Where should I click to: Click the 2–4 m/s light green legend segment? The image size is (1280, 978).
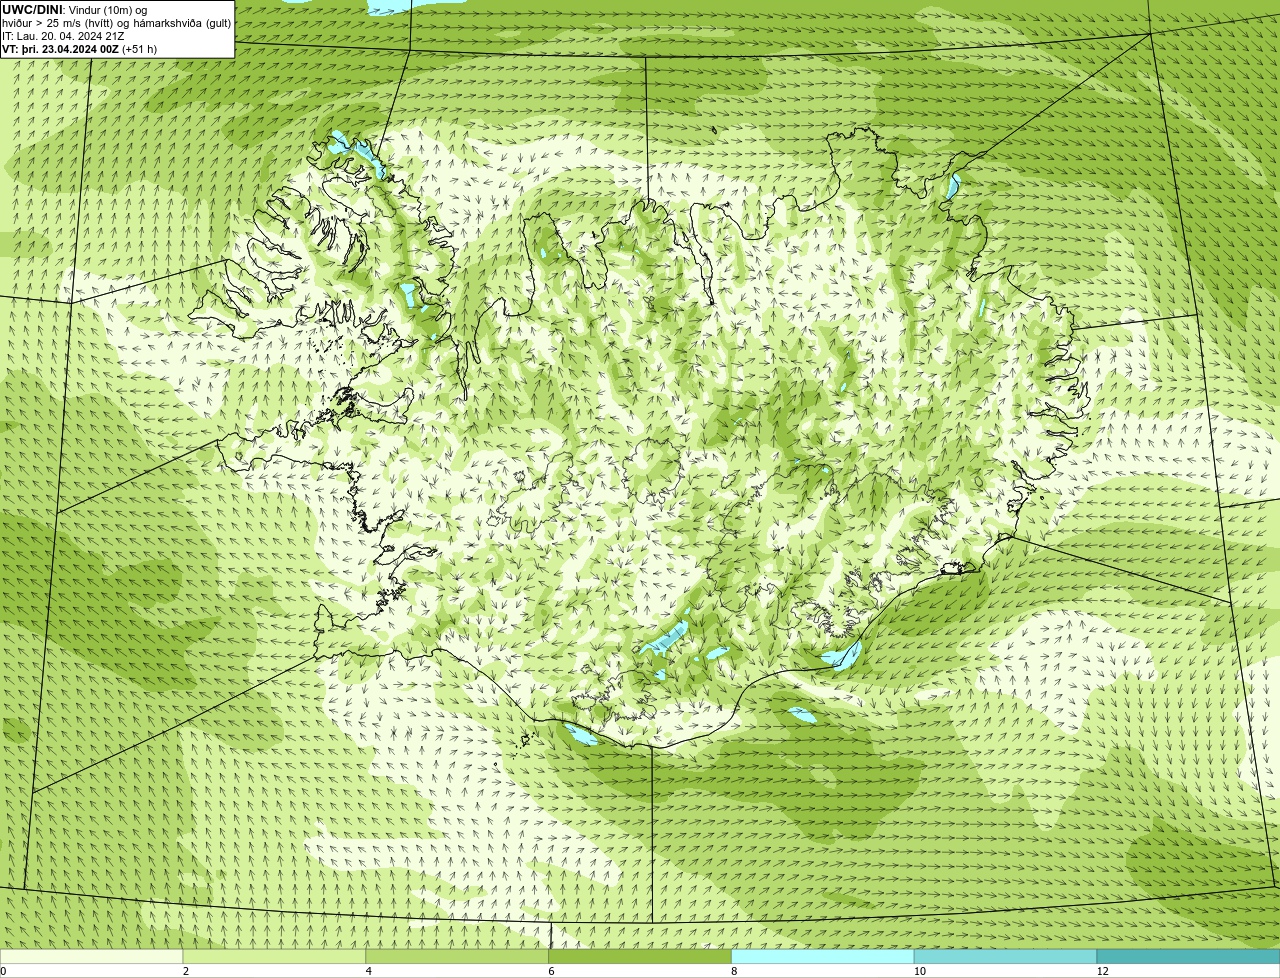point(274,956)
